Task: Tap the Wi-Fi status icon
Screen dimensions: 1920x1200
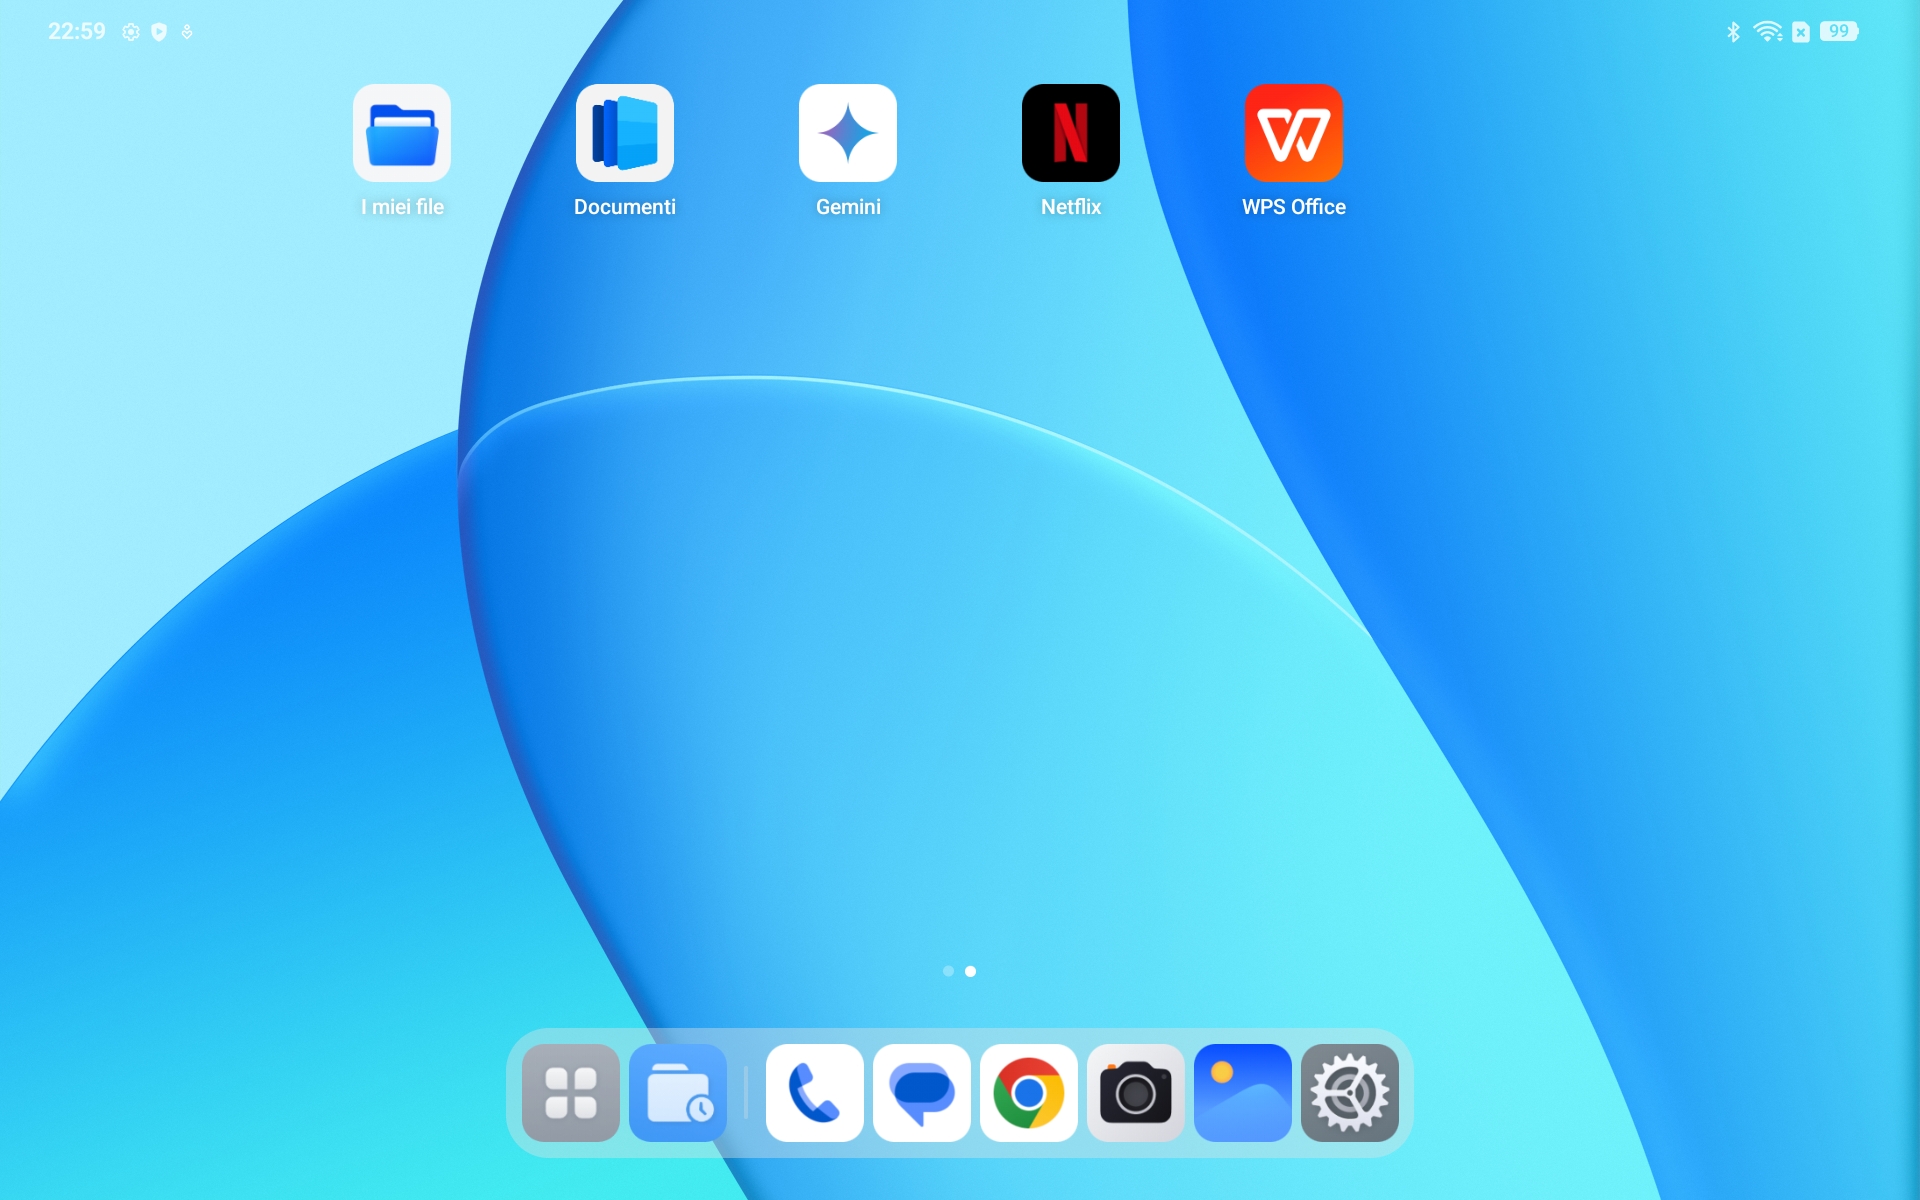Action: (1768, 32)
